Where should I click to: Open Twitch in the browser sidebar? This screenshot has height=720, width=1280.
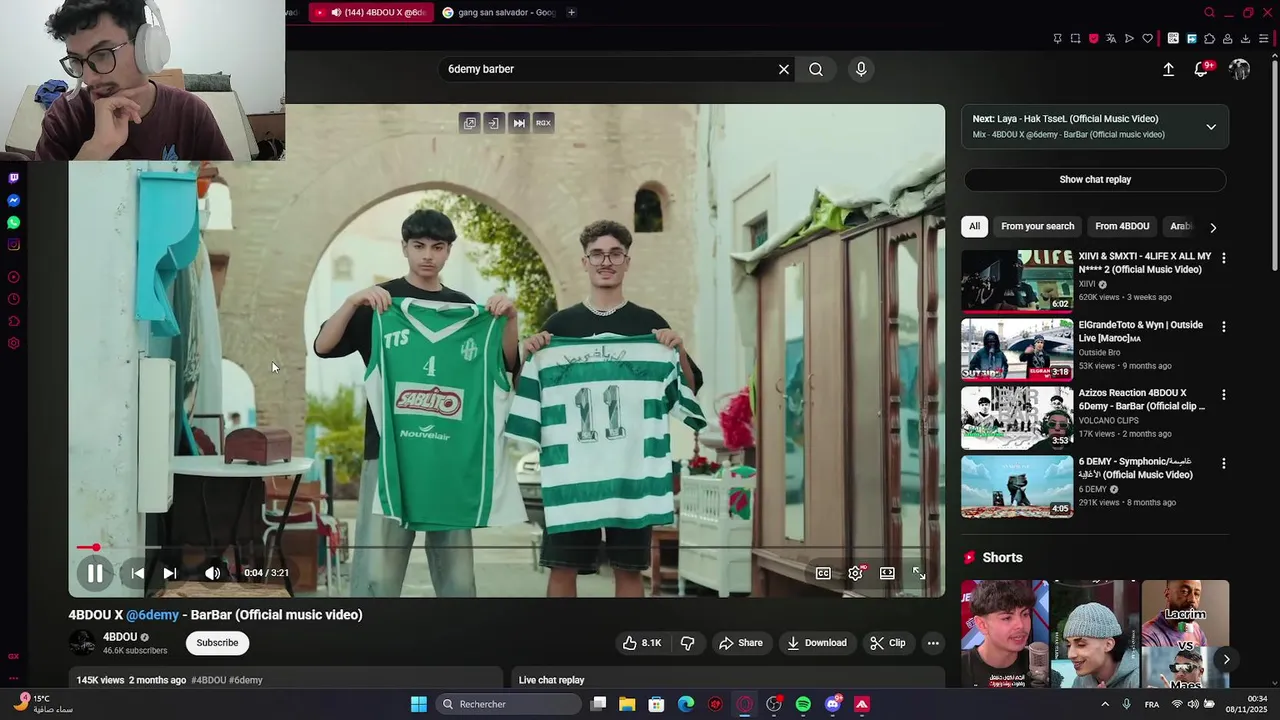click(13, 178)
